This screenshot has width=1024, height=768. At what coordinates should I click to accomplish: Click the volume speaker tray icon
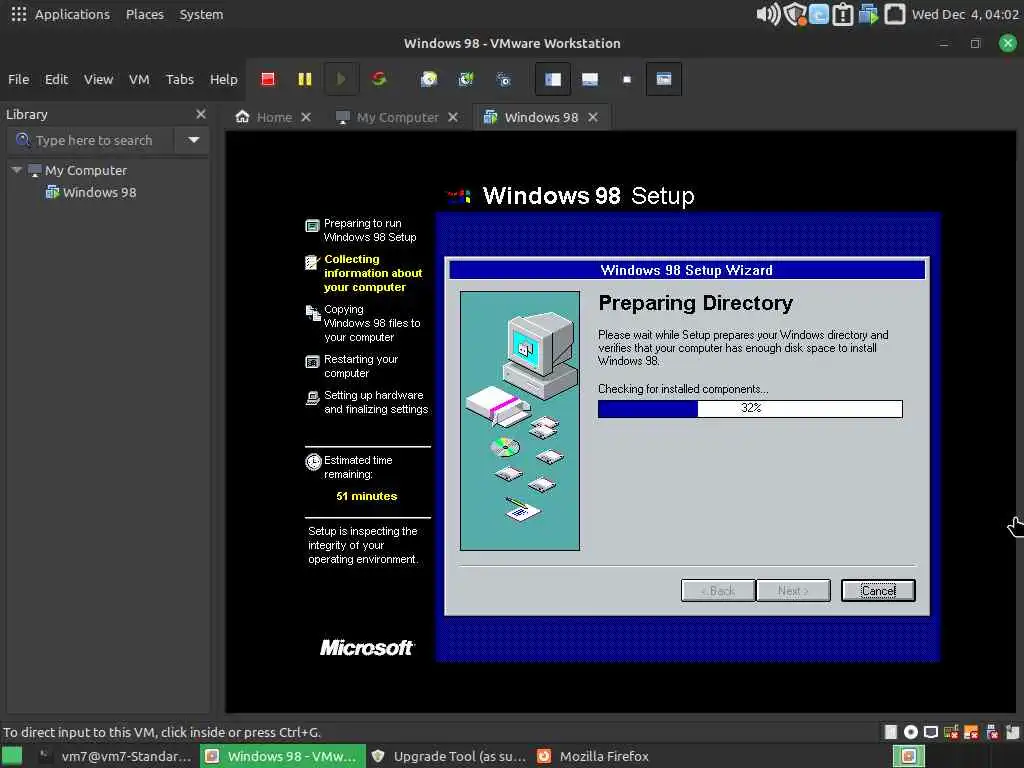(x=768, y=14)
